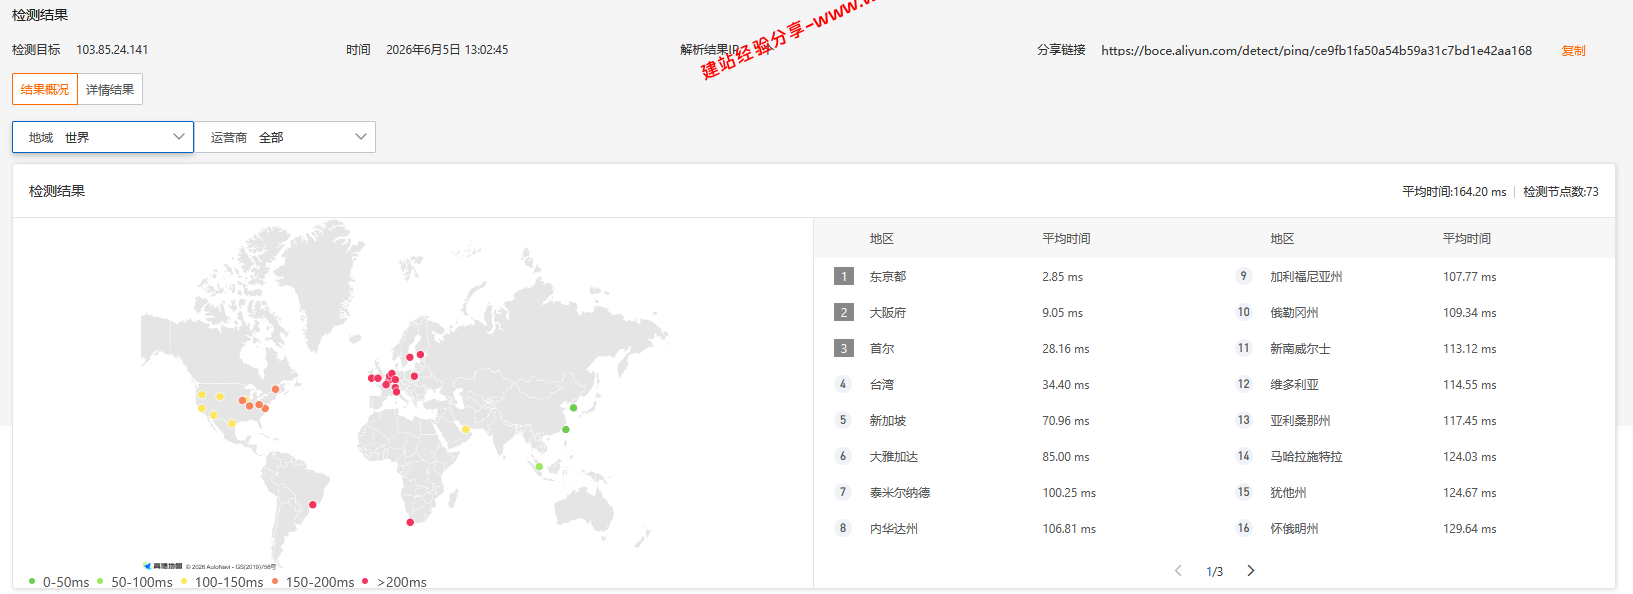Click the green Japan node on map

tap(573, 407)
